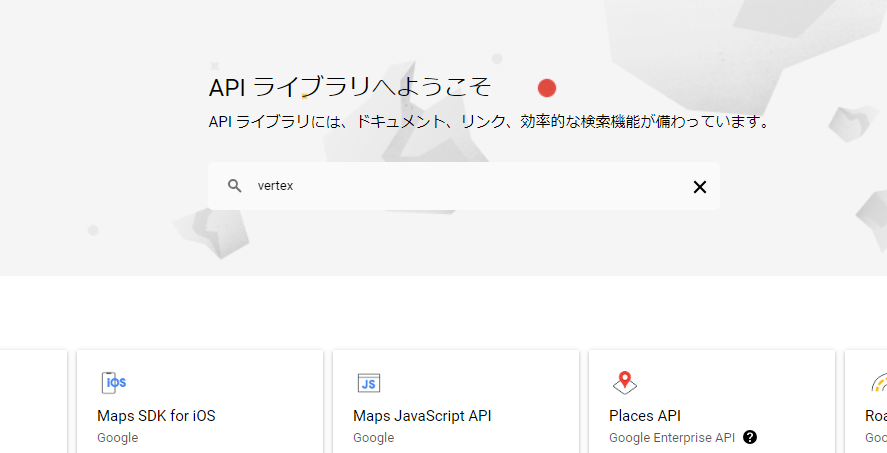Open the Places API map pin icon
The image size is (887, 453).
[x=625, y=383]
